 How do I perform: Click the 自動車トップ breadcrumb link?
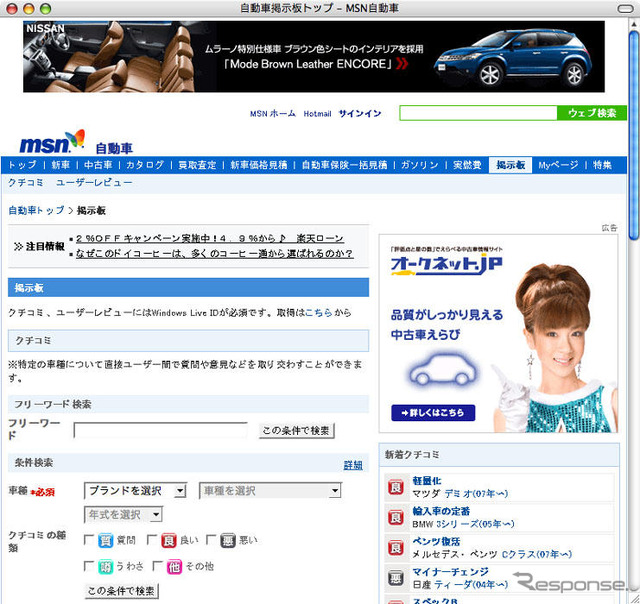tap(36, 210)
